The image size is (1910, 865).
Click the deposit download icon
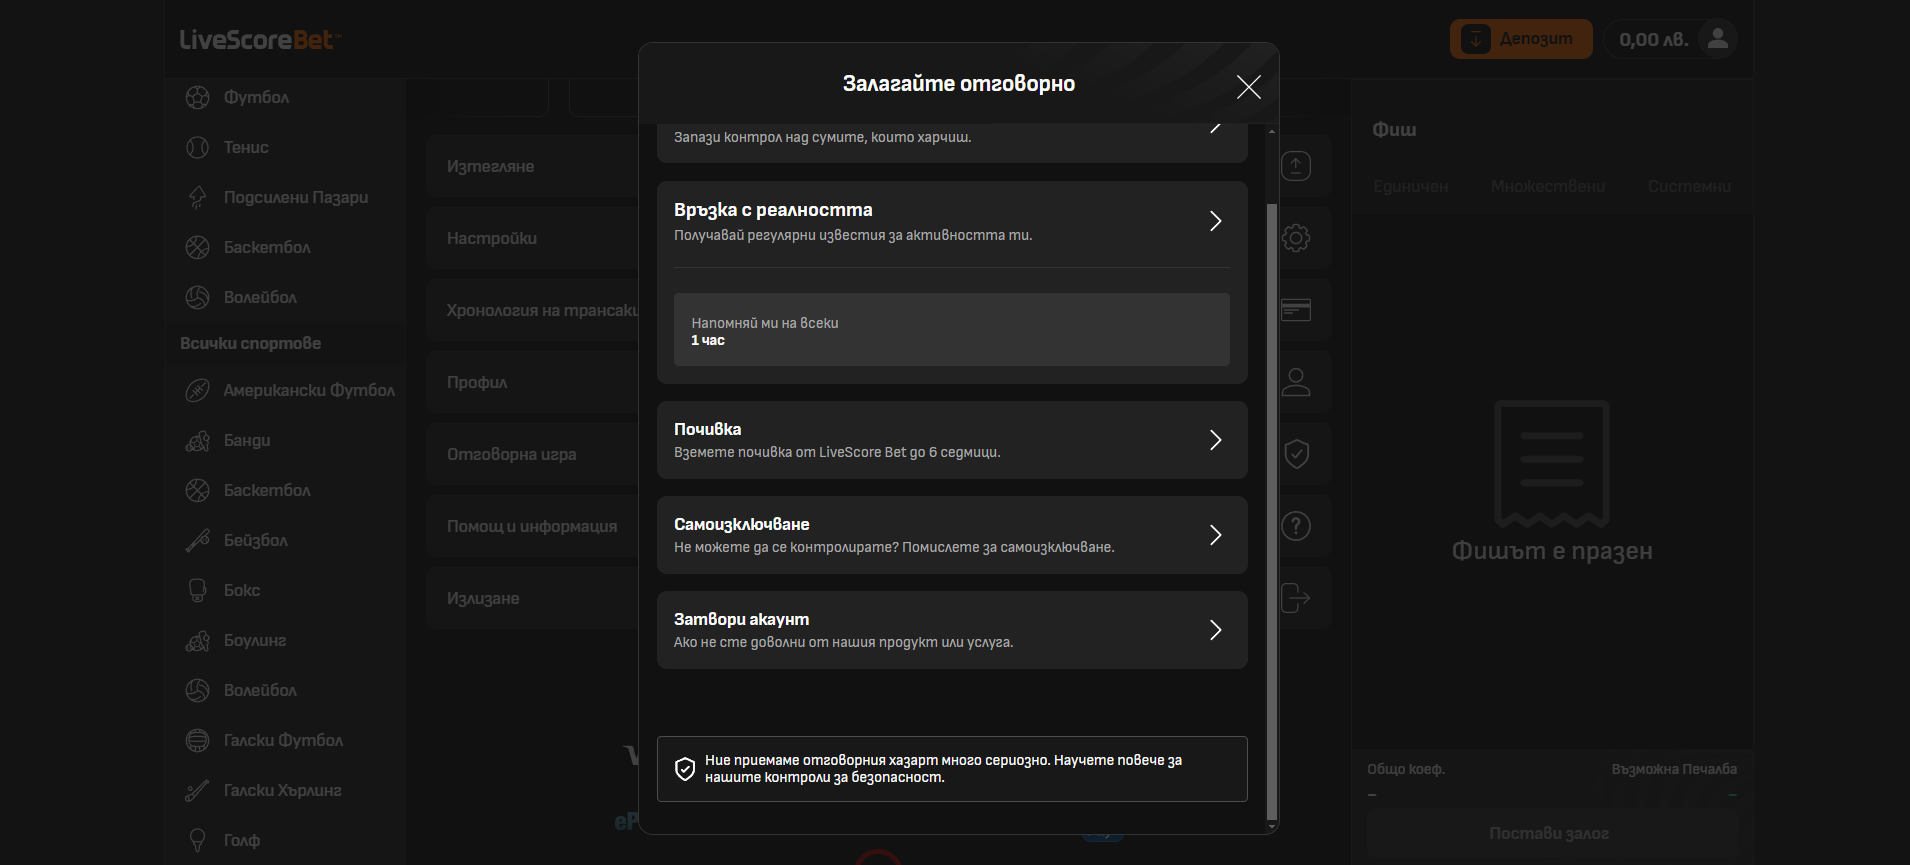[x=1476, y=39]
